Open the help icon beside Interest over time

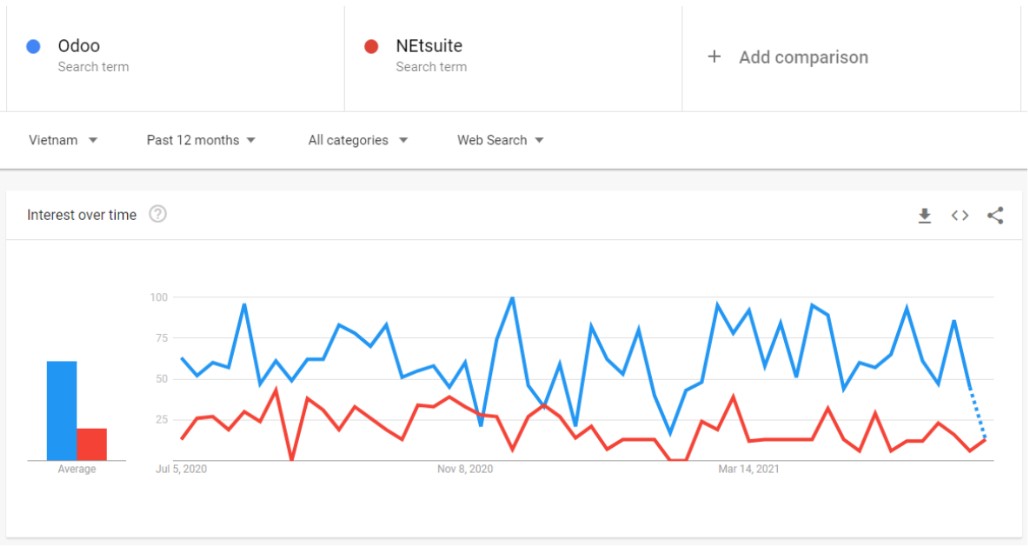(x=157, y=214)
